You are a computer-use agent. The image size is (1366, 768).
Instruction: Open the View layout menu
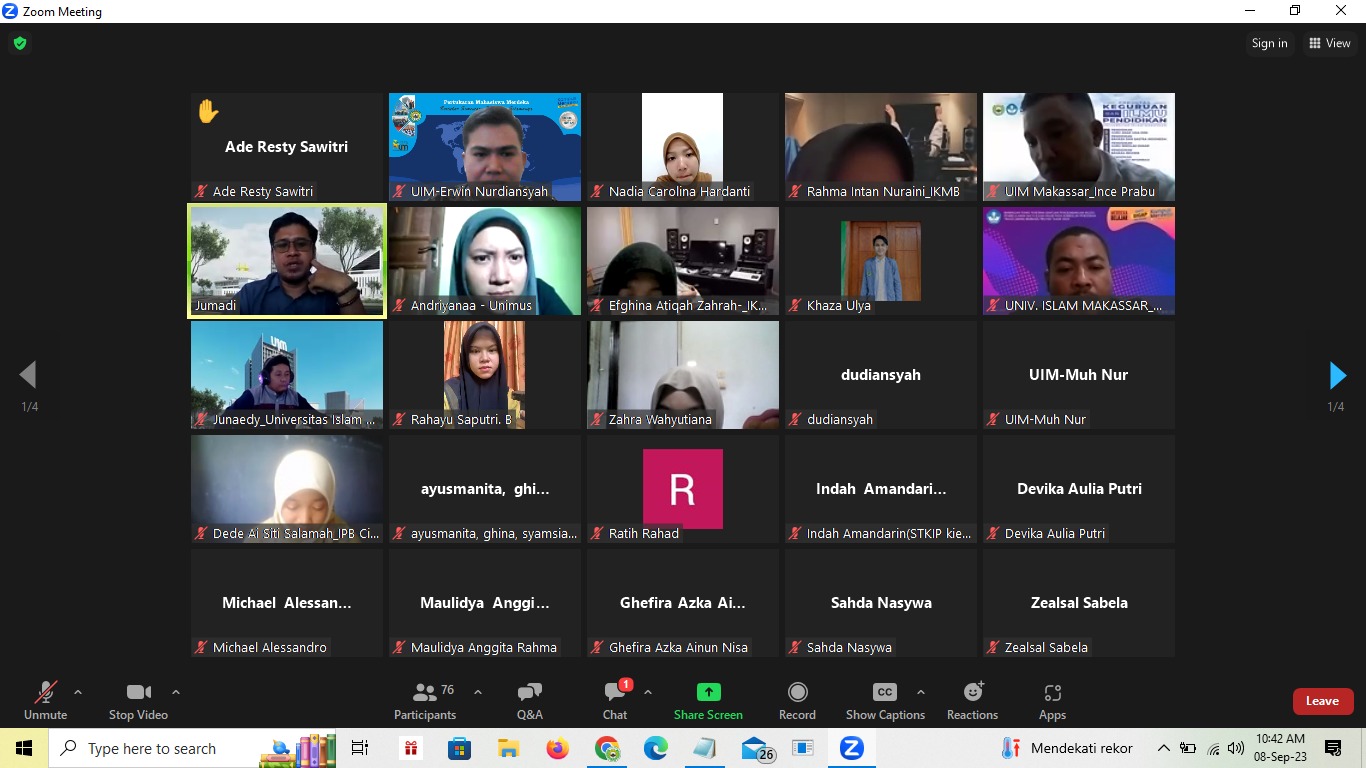[1330, 43]
